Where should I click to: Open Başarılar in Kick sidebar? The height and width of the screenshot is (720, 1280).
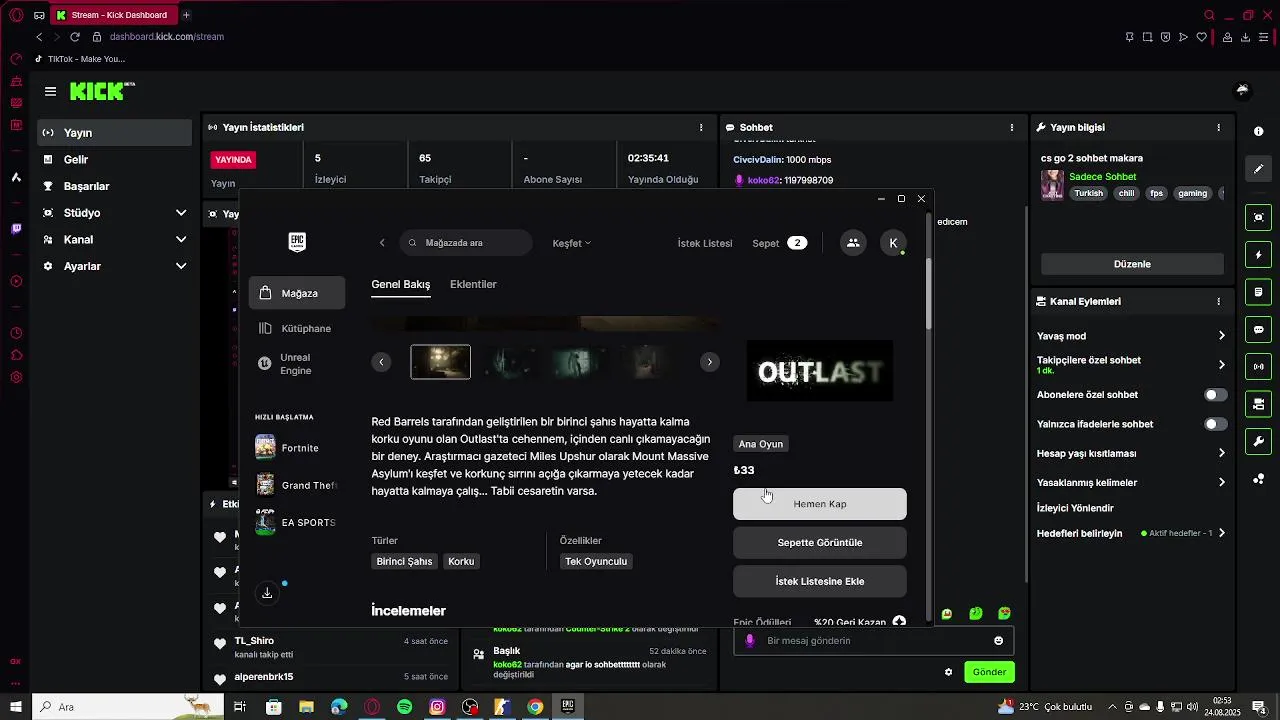pos(115,186)
